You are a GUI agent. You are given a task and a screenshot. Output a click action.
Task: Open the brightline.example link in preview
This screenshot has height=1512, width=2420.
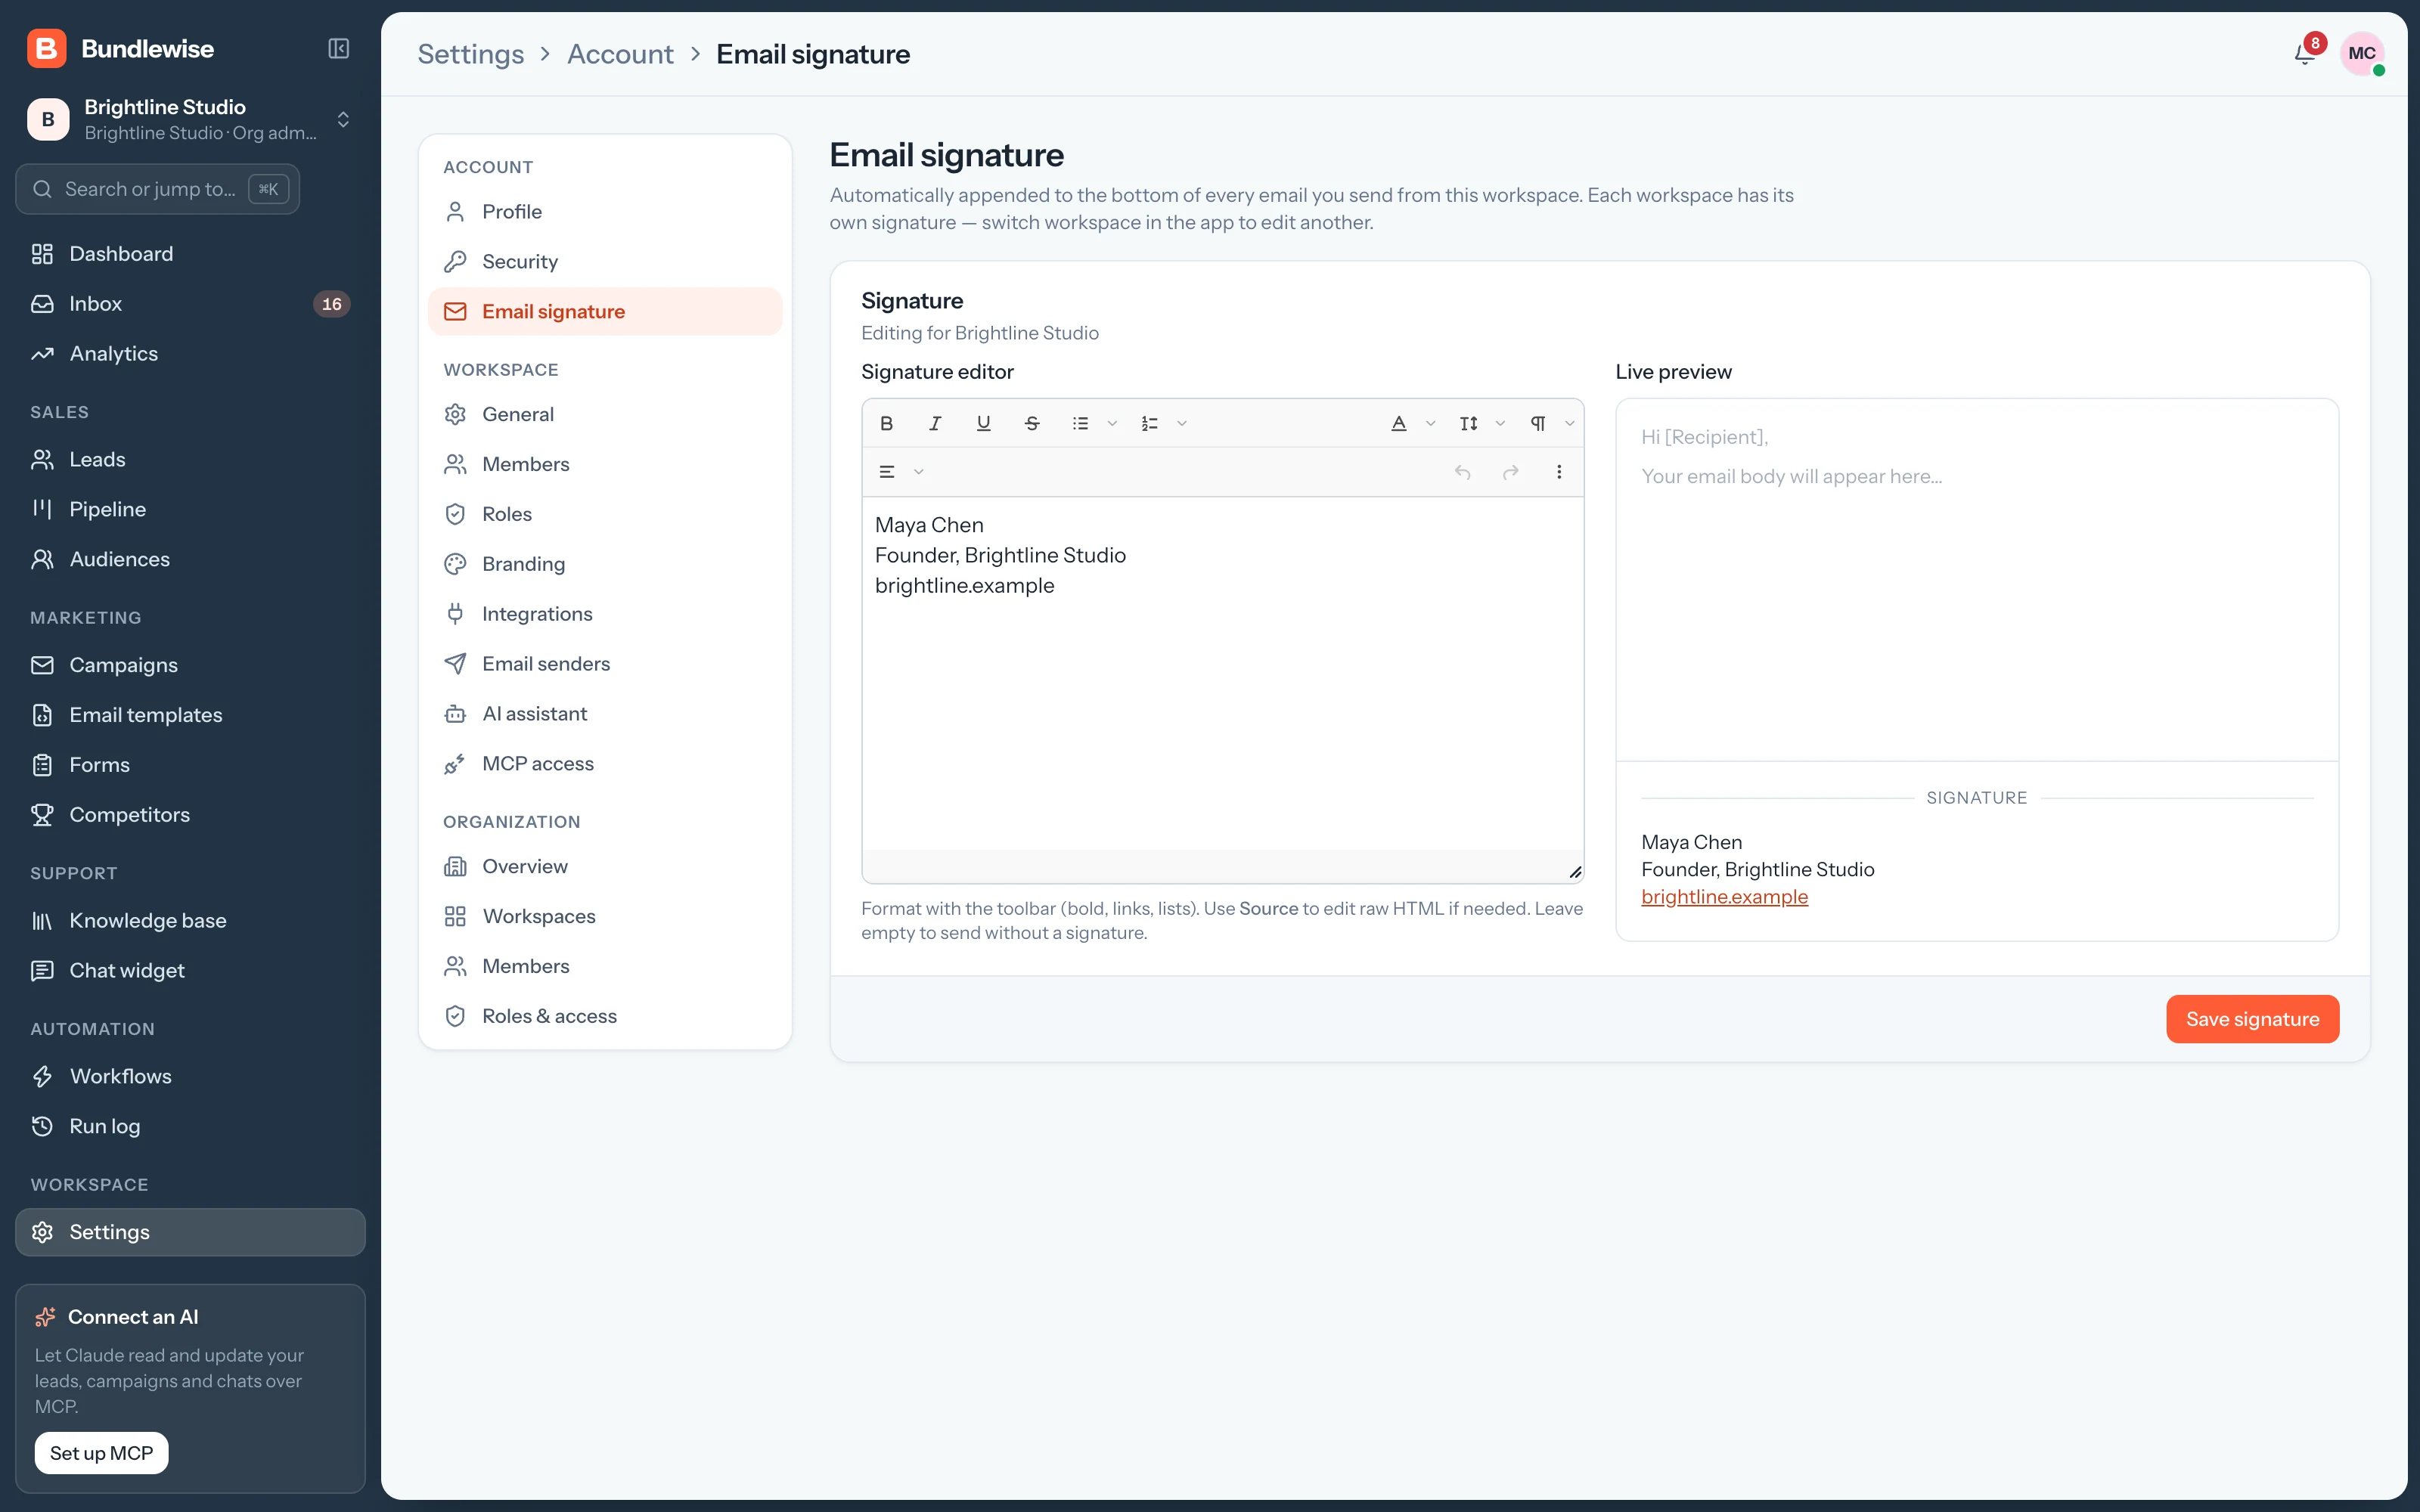(1724, 897)
